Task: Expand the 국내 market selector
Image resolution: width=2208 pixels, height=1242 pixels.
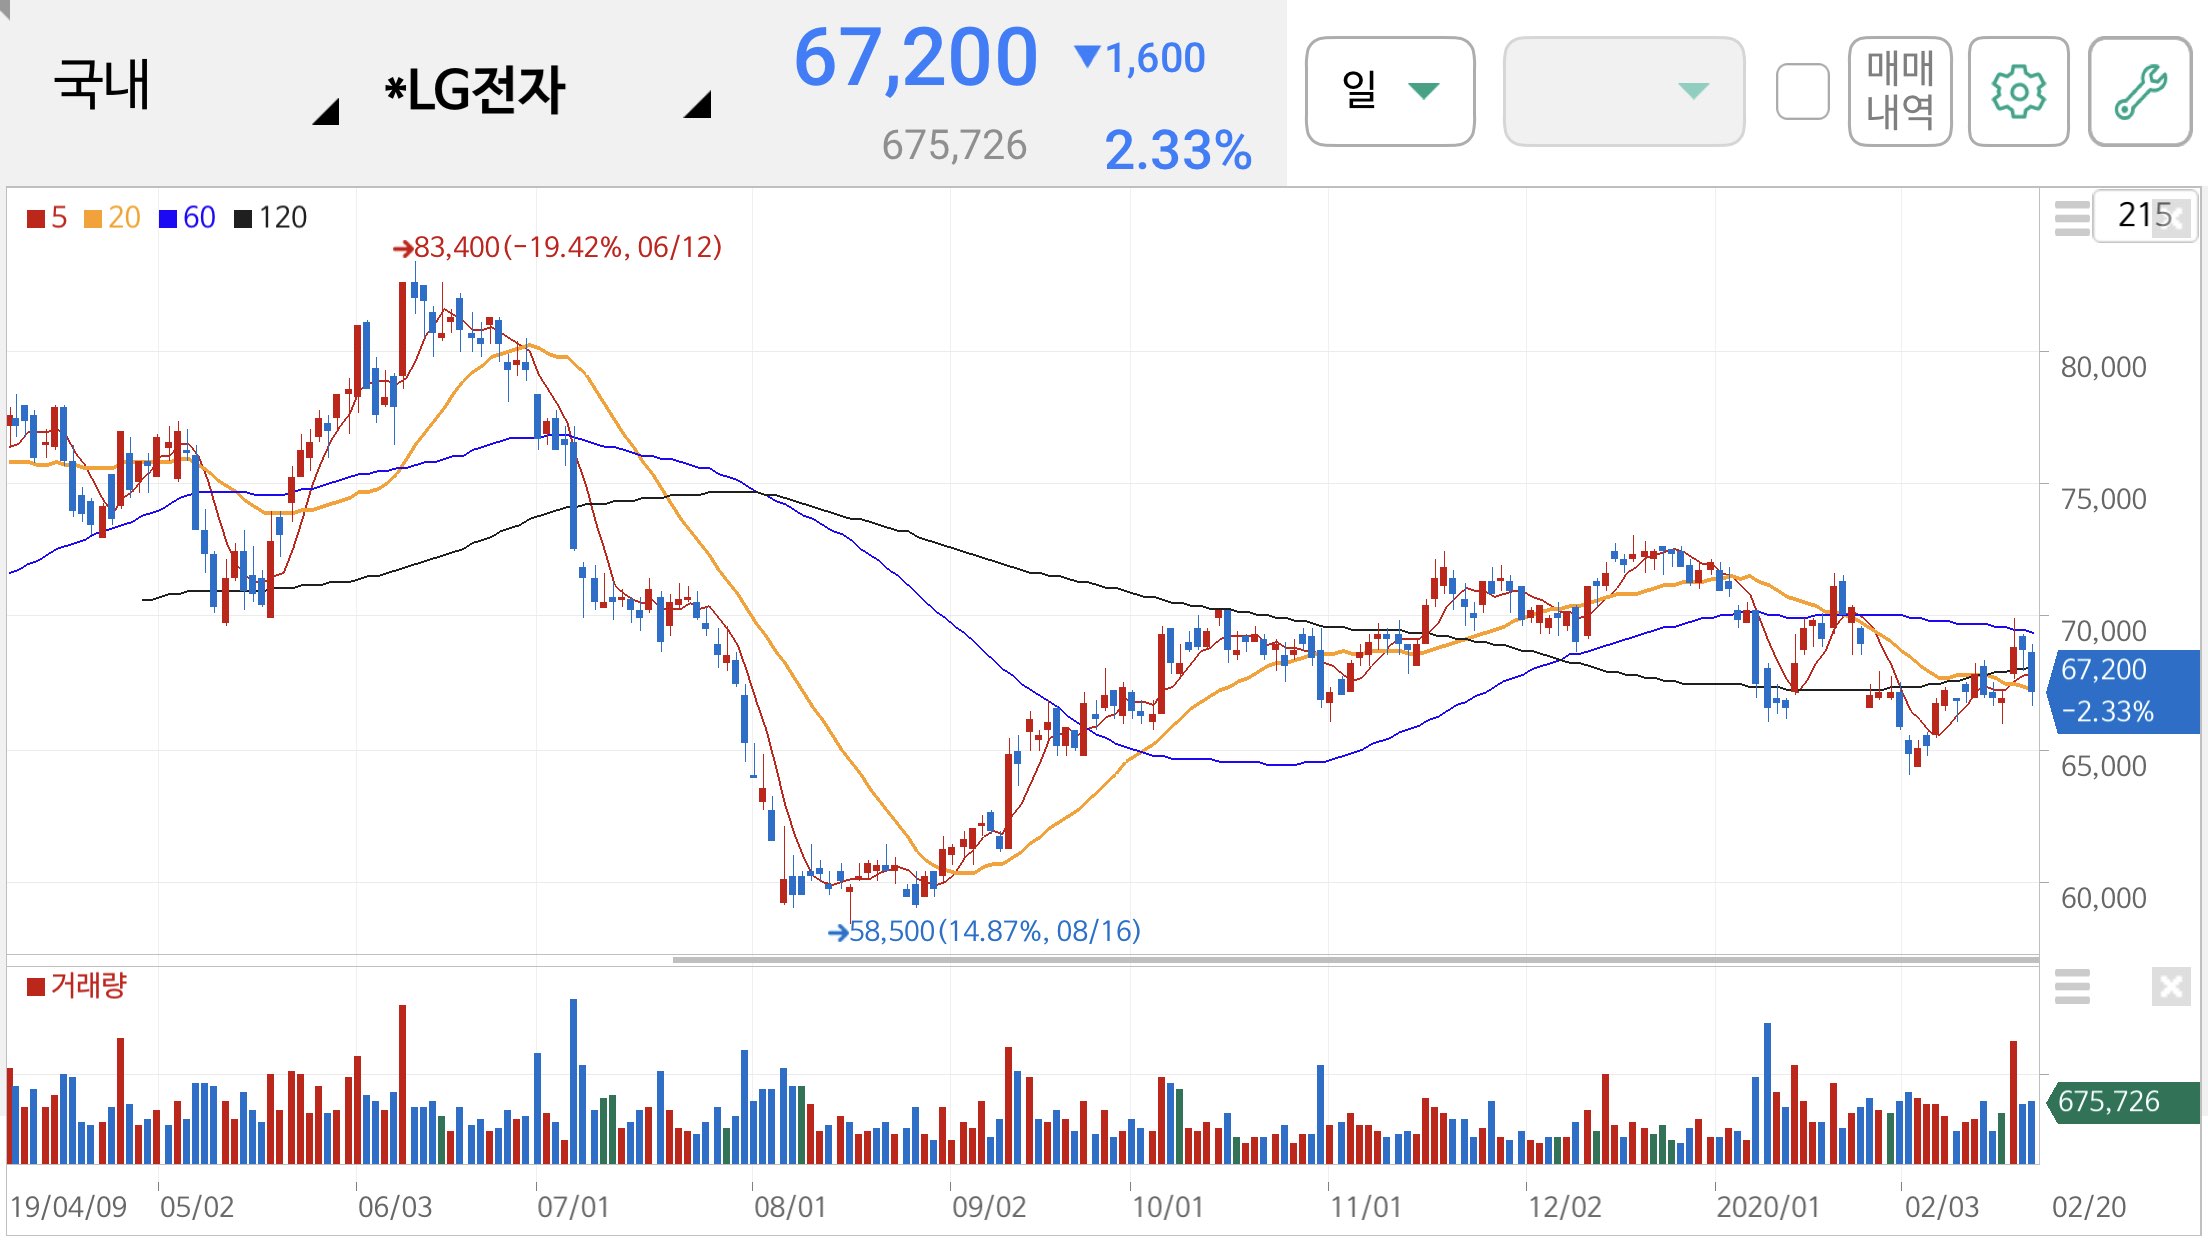Action: coord(195,88)
